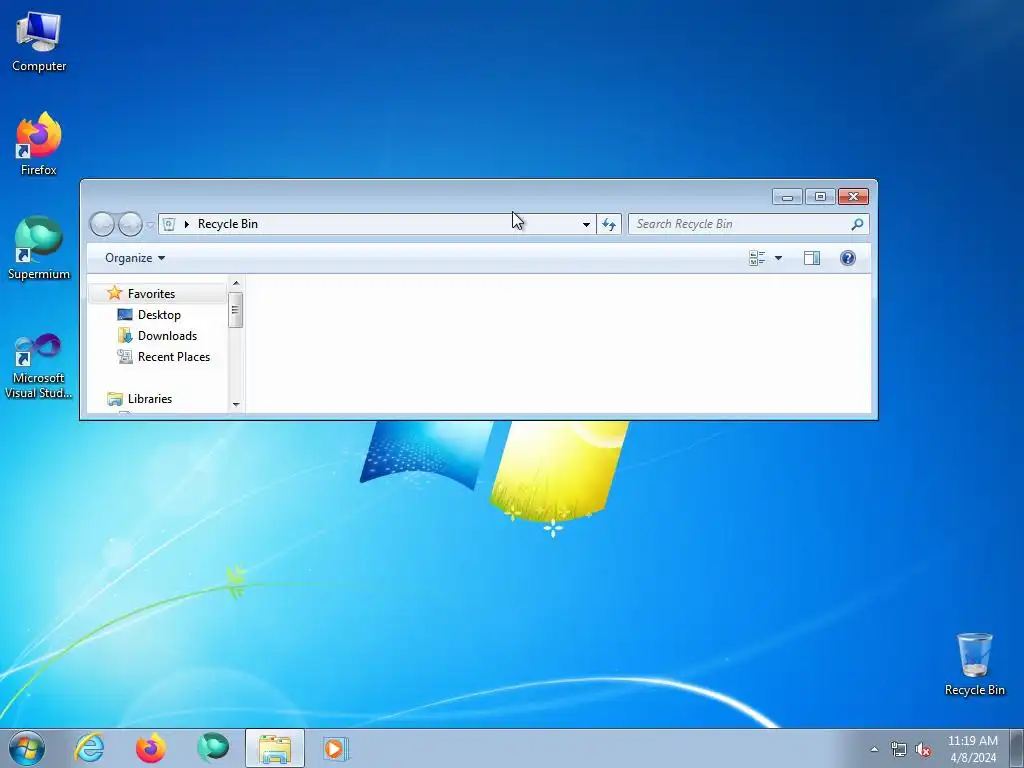
Task: Click the Show desktop button
Action: click(1017, 748)
